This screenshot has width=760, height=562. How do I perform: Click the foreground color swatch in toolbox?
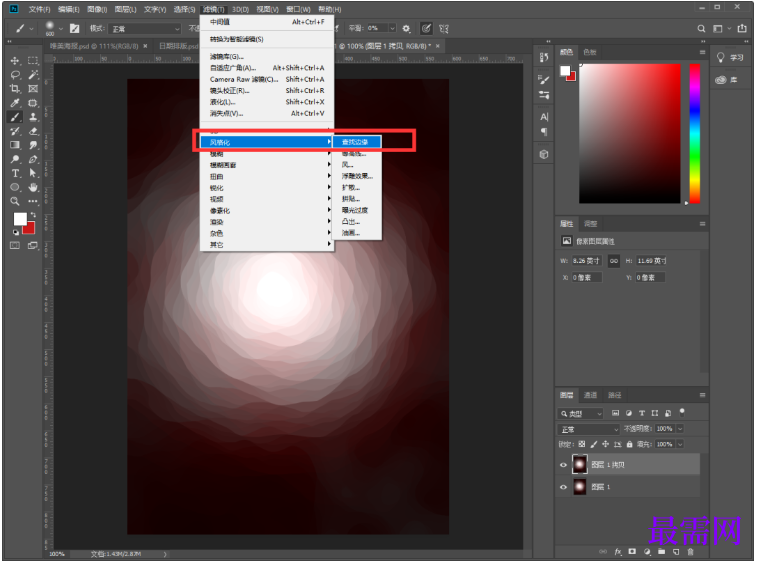coord(19,219)
